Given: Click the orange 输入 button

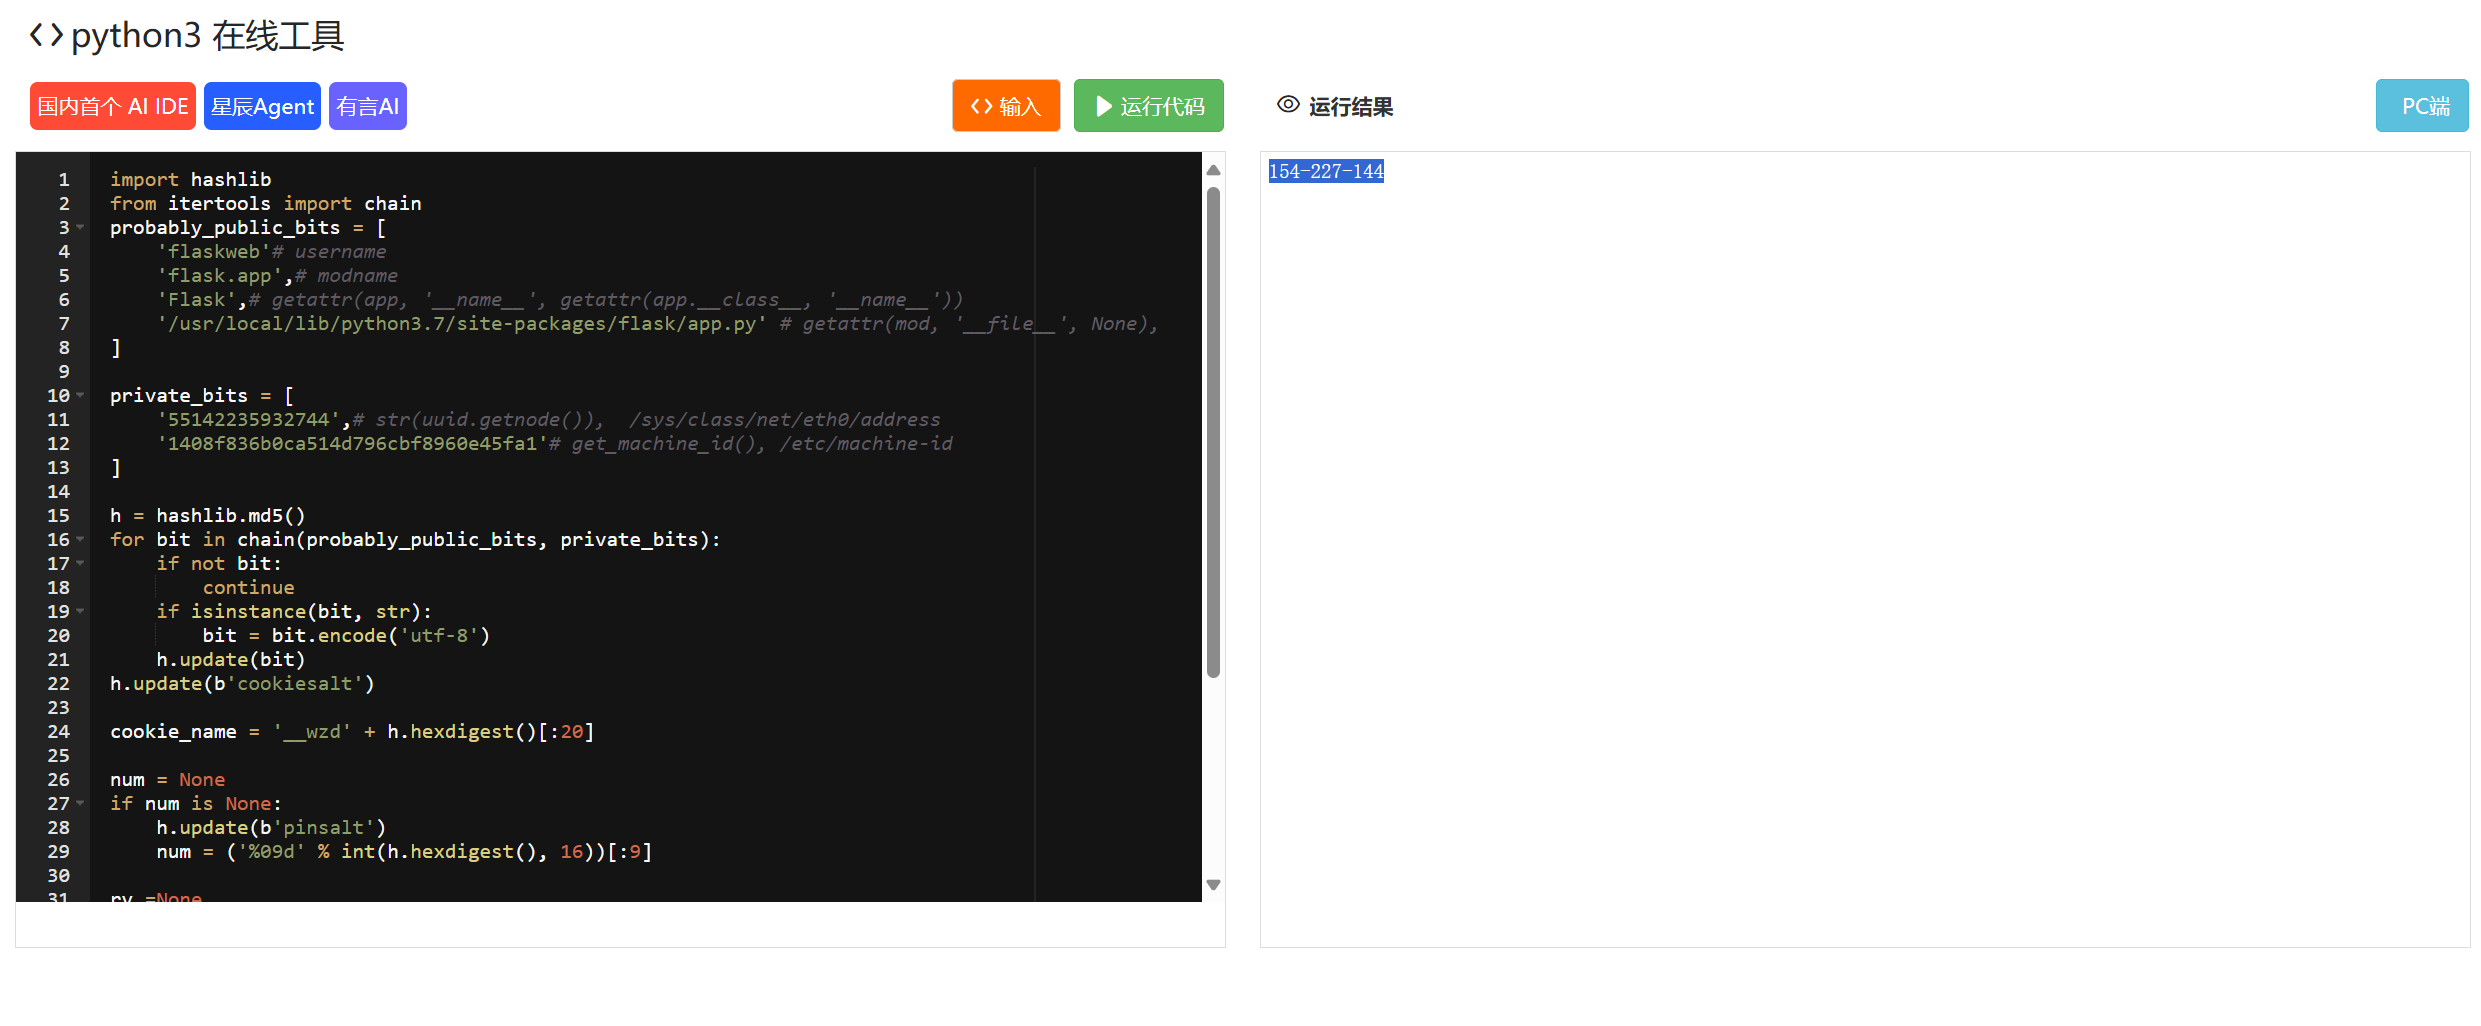Looking at the screenshot, I should pos(1006,106).
